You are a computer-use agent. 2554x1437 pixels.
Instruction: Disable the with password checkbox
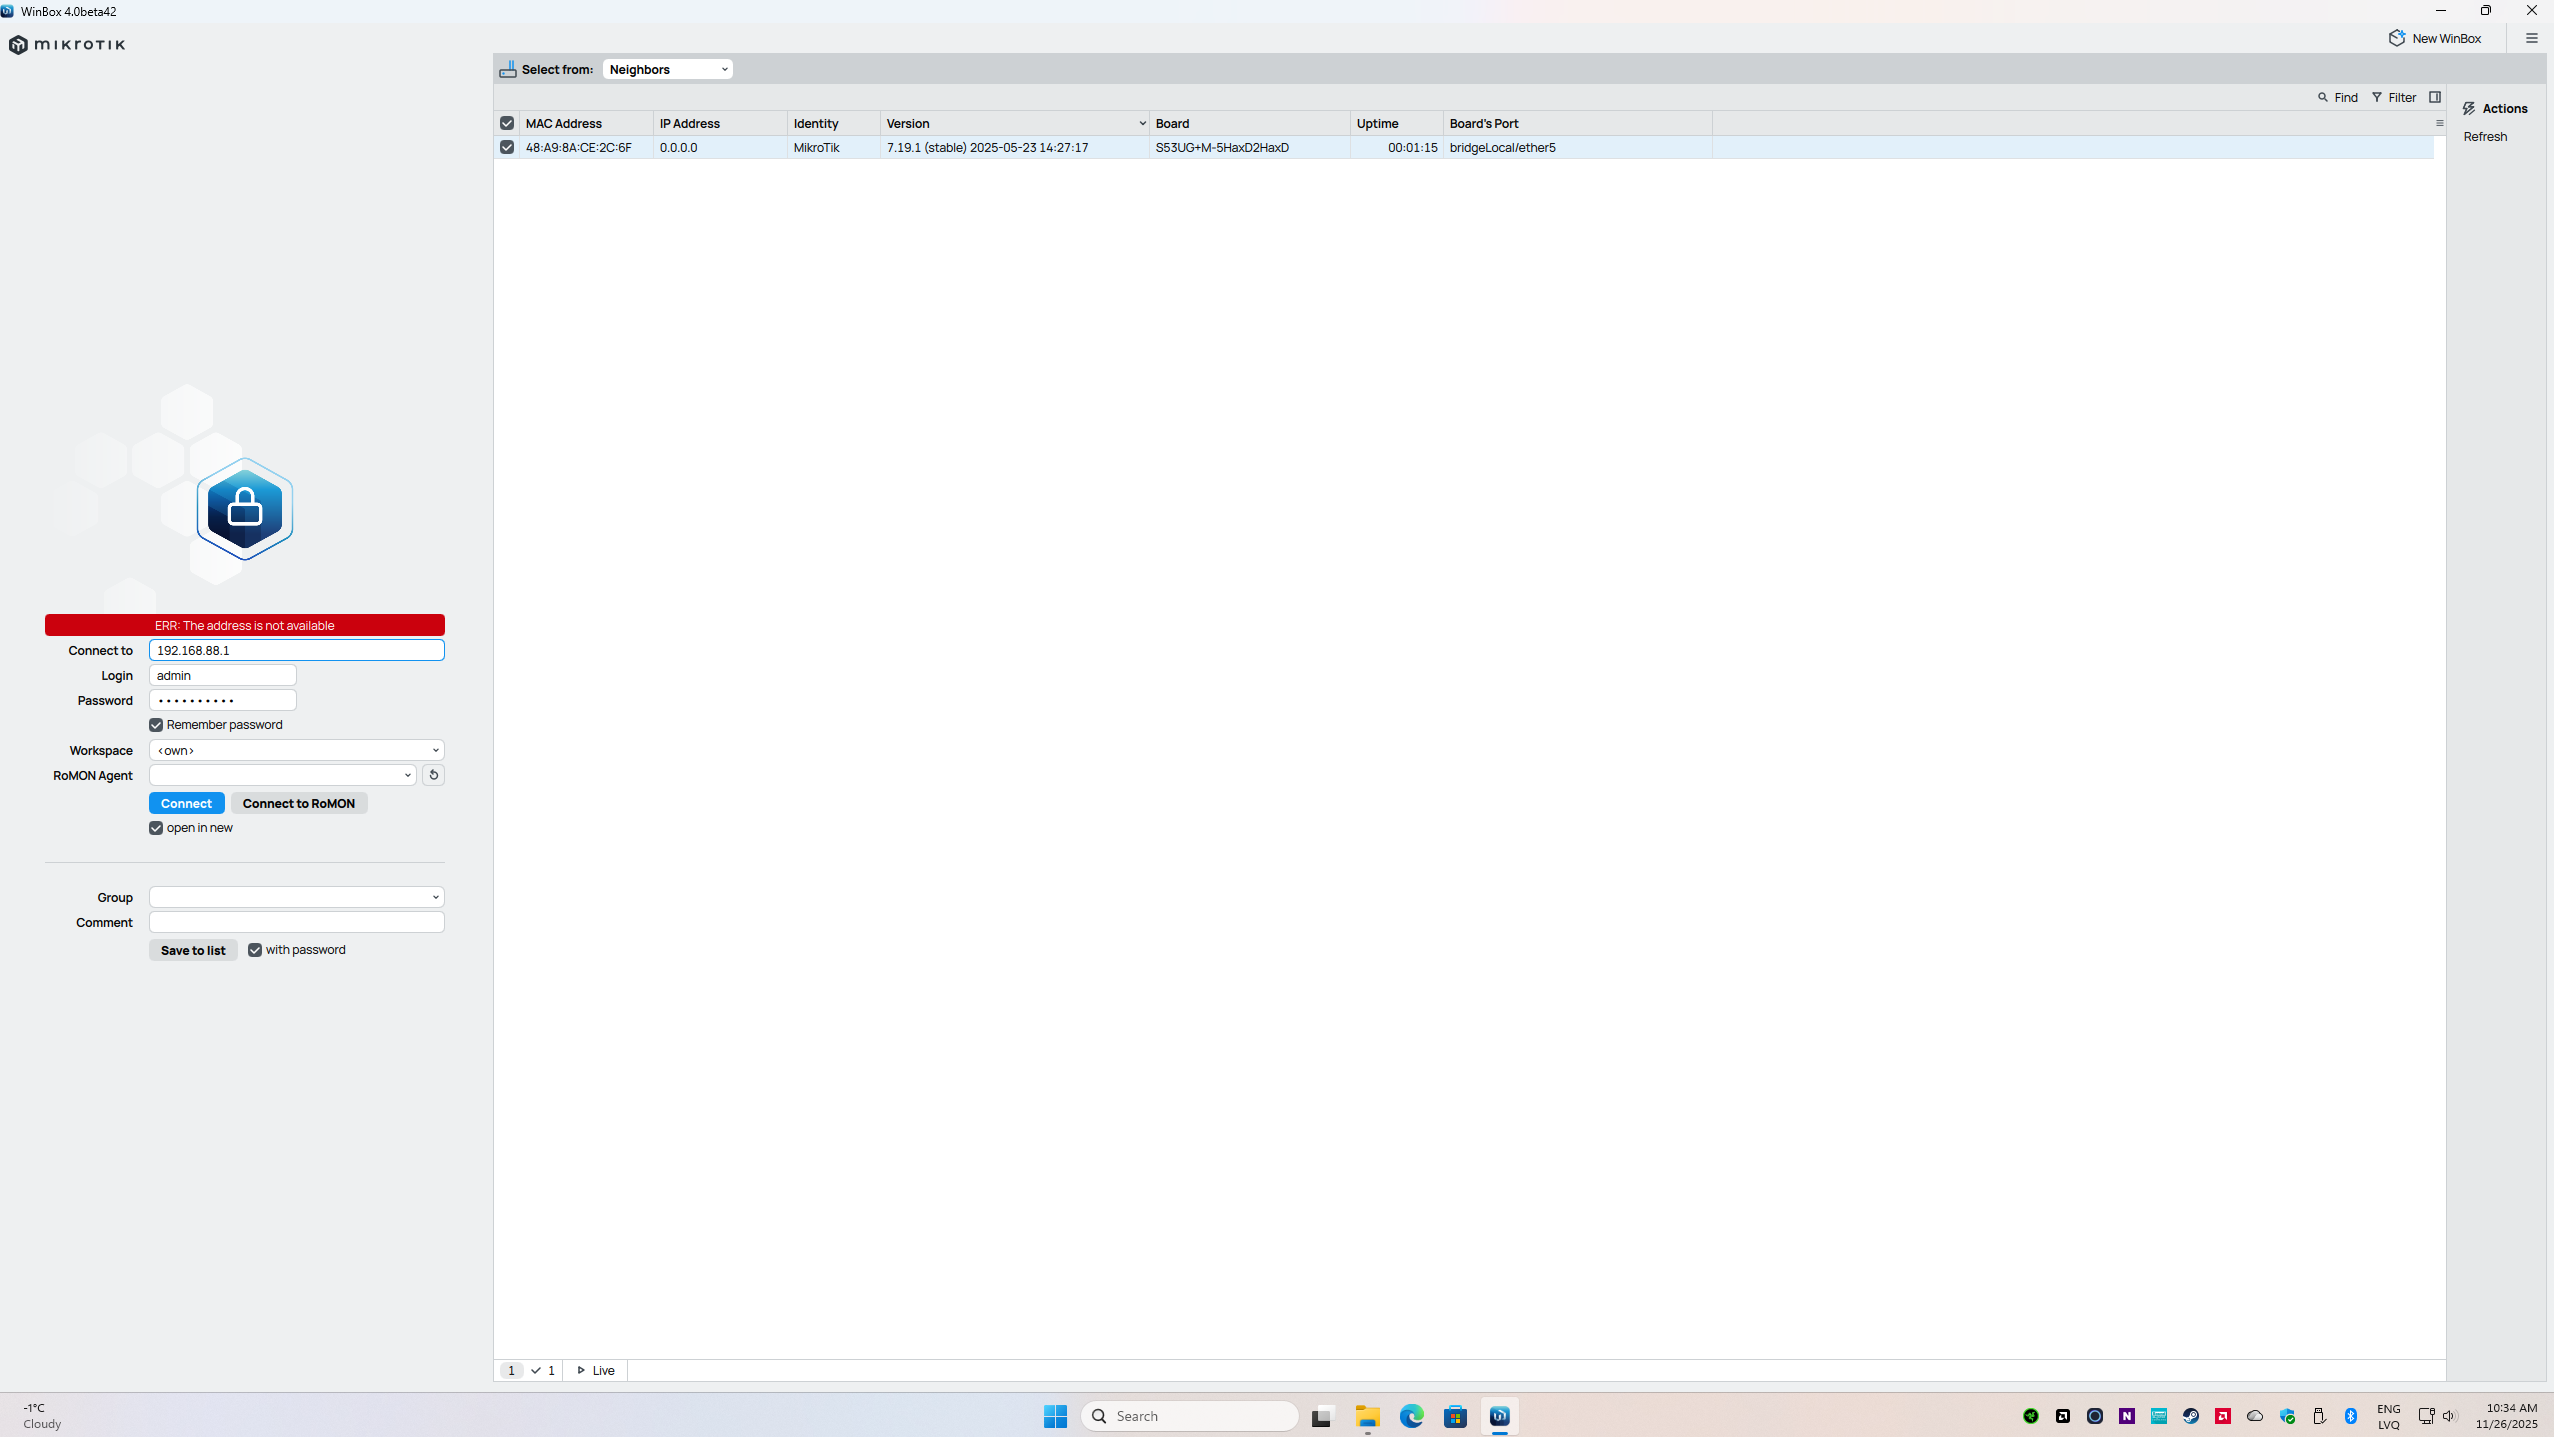(x=255, y=950)
